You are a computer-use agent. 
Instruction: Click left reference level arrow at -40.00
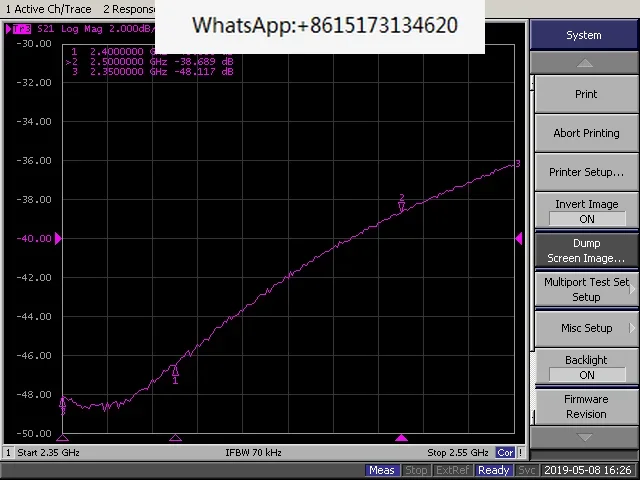[x=58, y=238]
